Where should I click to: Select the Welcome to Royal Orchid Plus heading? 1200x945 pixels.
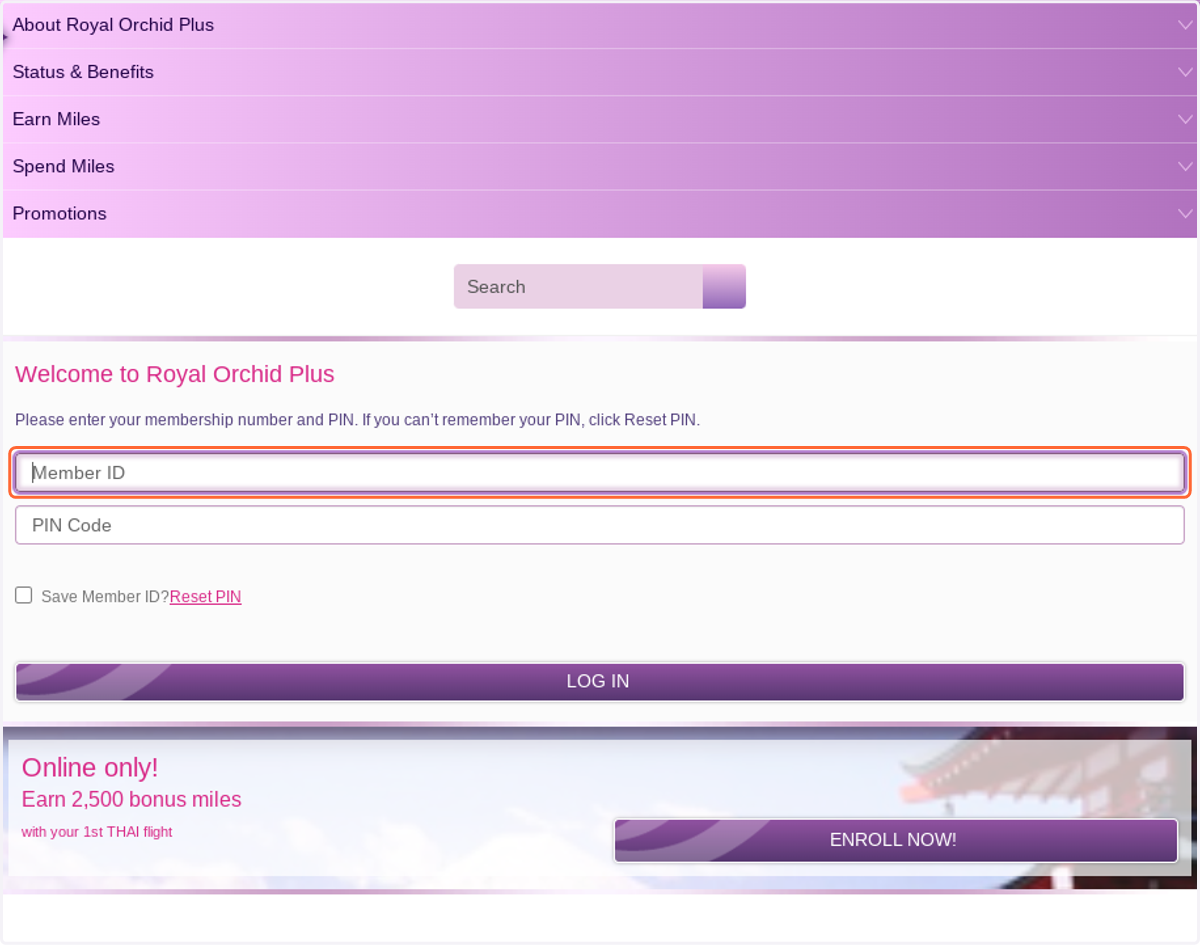pyautogui.click(x=175, y=375)
